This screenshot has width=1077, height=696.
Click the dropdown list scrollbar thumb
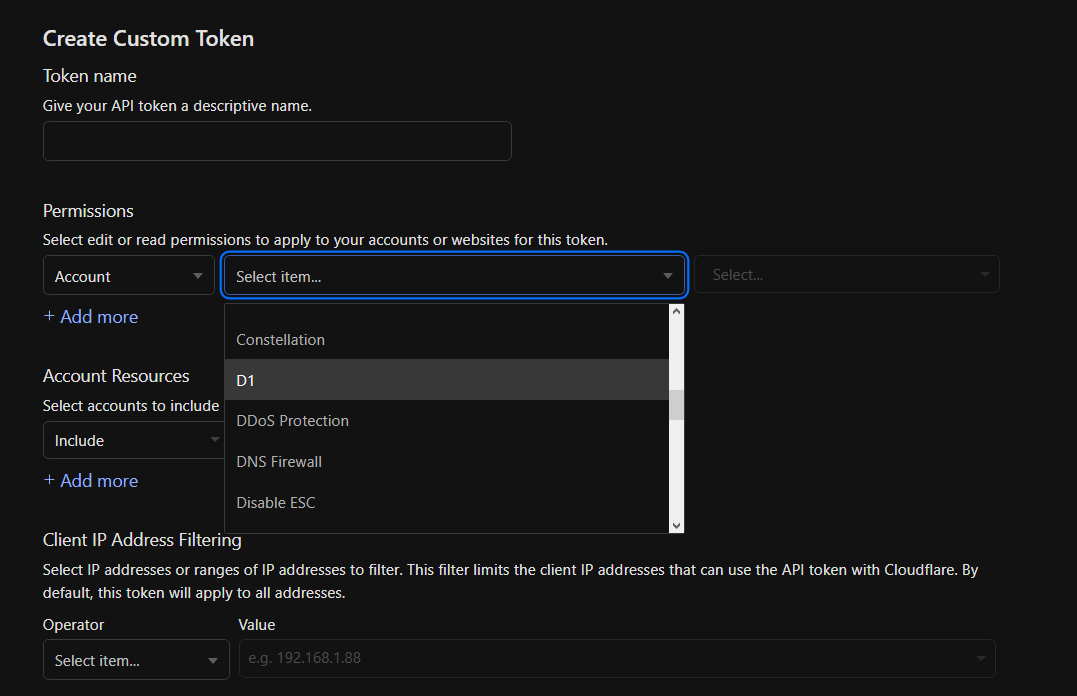(677, 404)
